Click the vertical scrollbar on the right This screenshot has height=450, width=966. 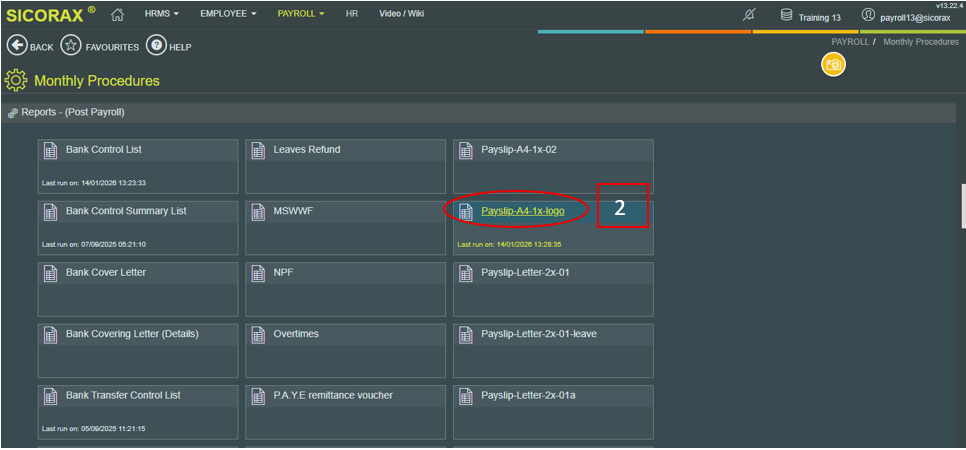point(961,200)
